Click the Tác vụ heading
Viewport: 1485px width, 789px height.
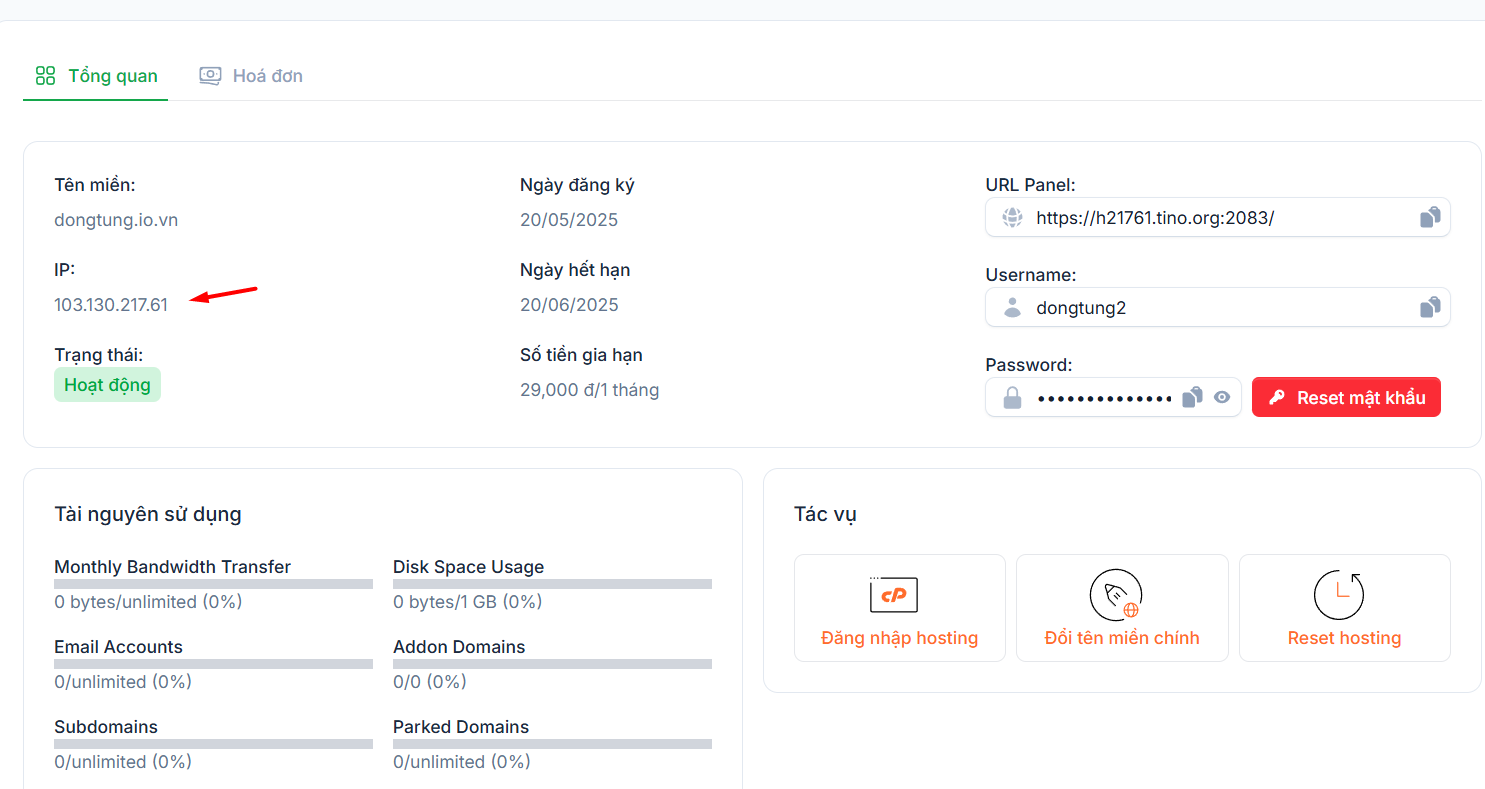tap(825, 515)
